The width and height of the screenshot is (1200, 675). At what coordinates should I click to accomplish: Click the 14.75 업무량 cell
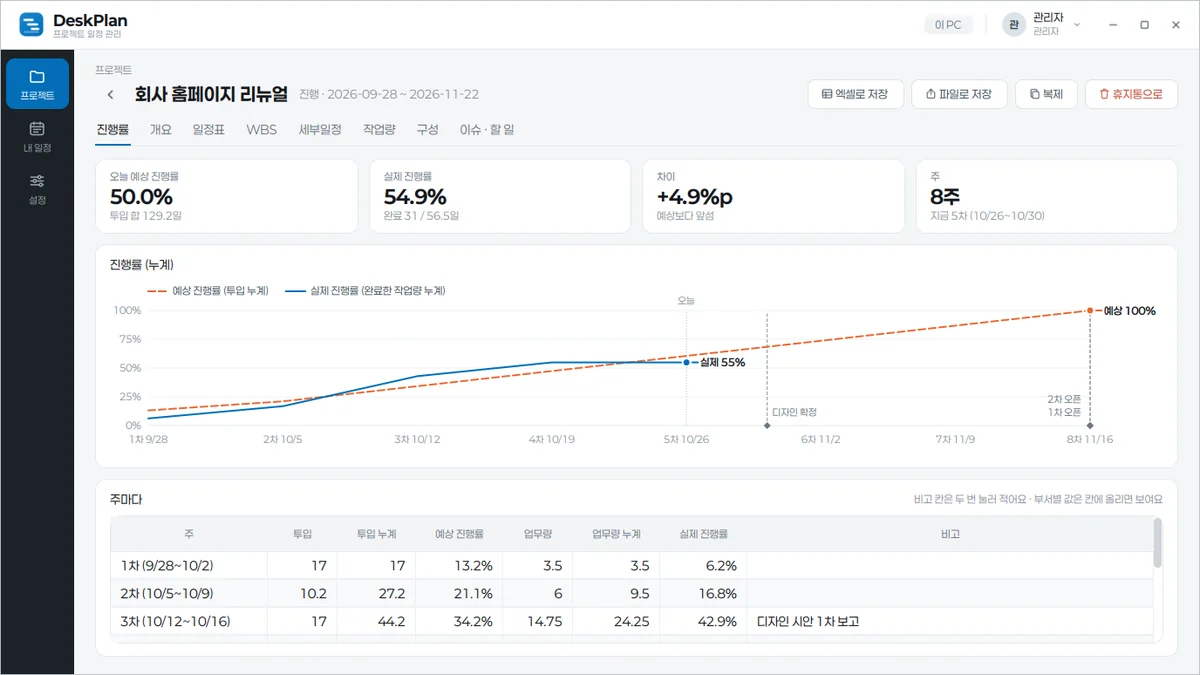[537, 621]
